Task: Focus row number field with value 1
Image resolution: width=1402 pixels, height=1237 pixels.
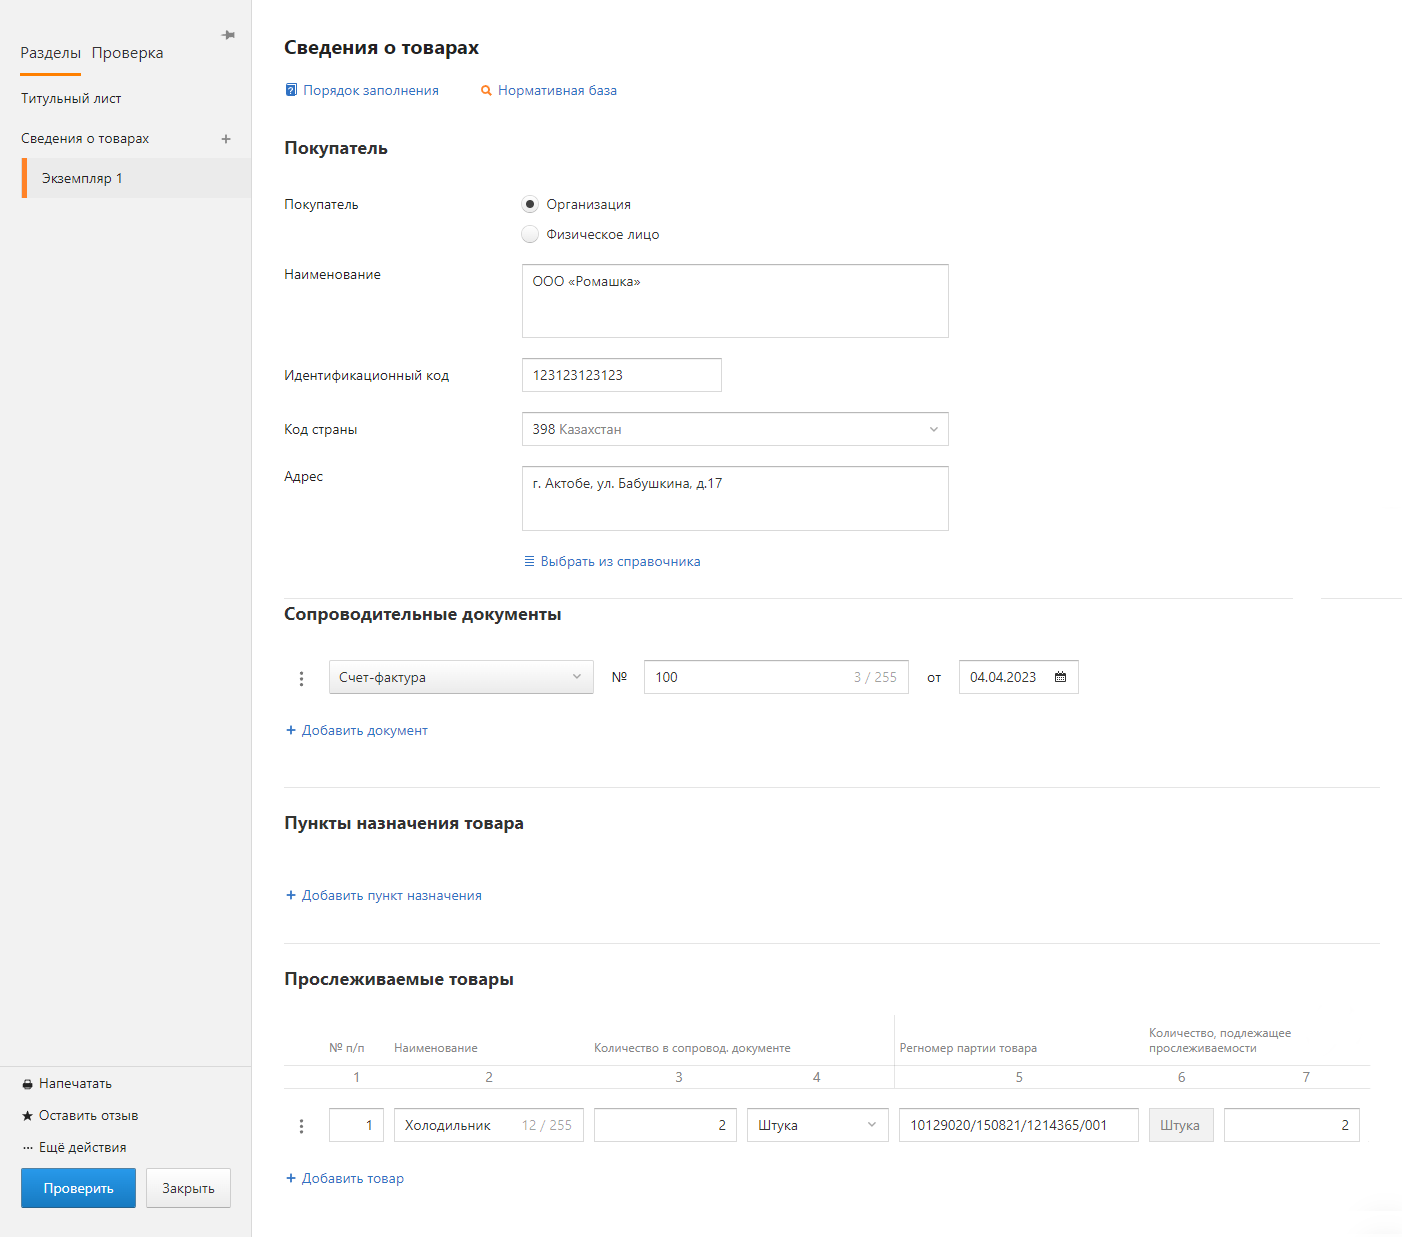Action: [x=356, y=1125]
